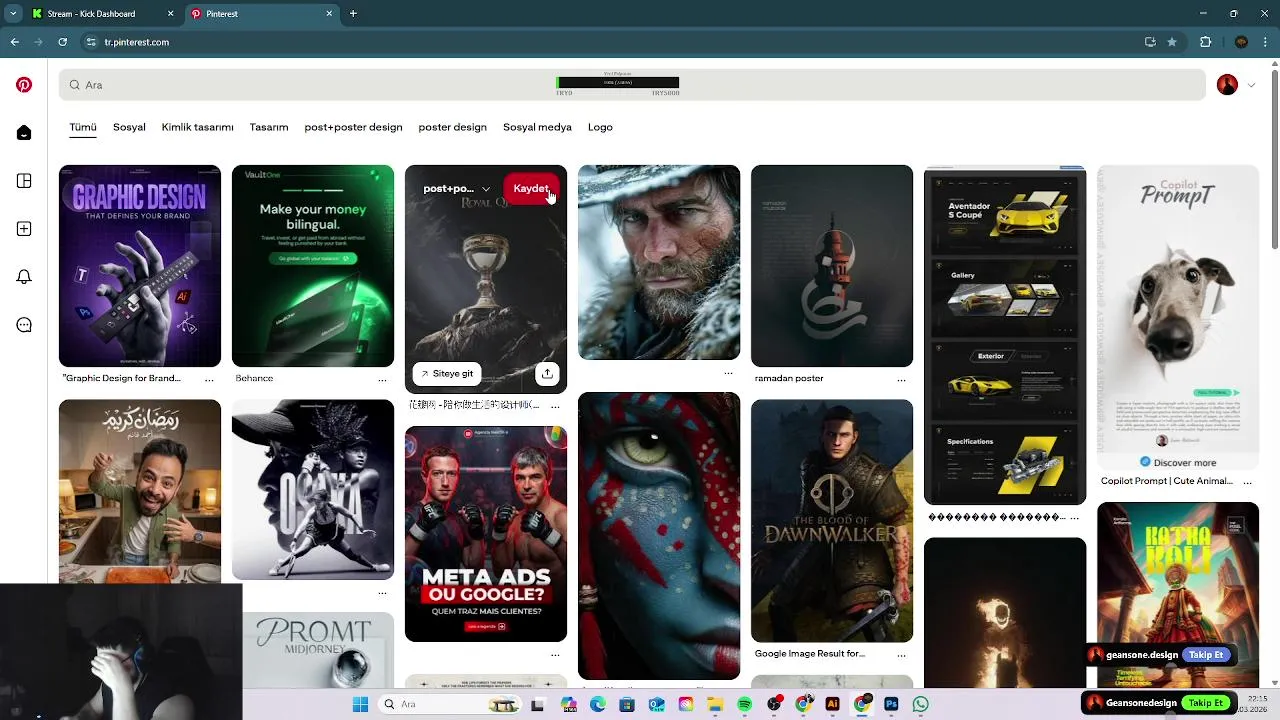Click the "Siteye git" button on the pin
This screenshot has width=1280, height=720.
click(x=447, y=373)
